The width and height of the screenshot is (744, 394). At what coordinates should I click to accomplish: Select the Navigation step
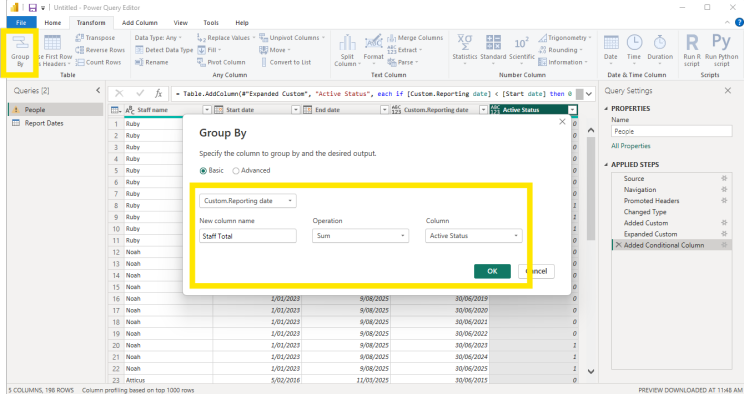point(640,189)
